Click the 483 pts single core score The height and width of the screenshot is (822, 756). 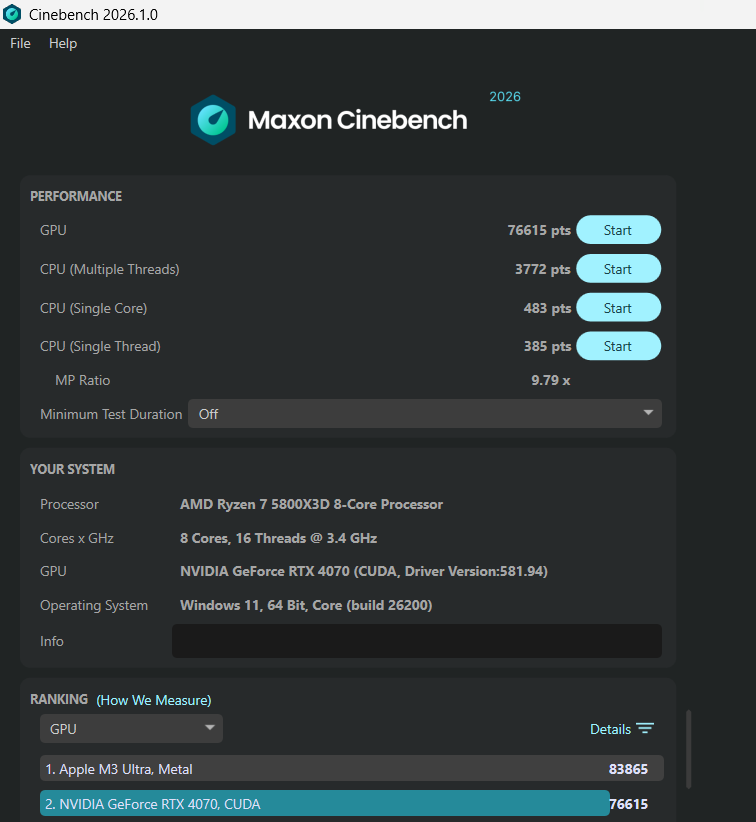click(x=547, y=308)
